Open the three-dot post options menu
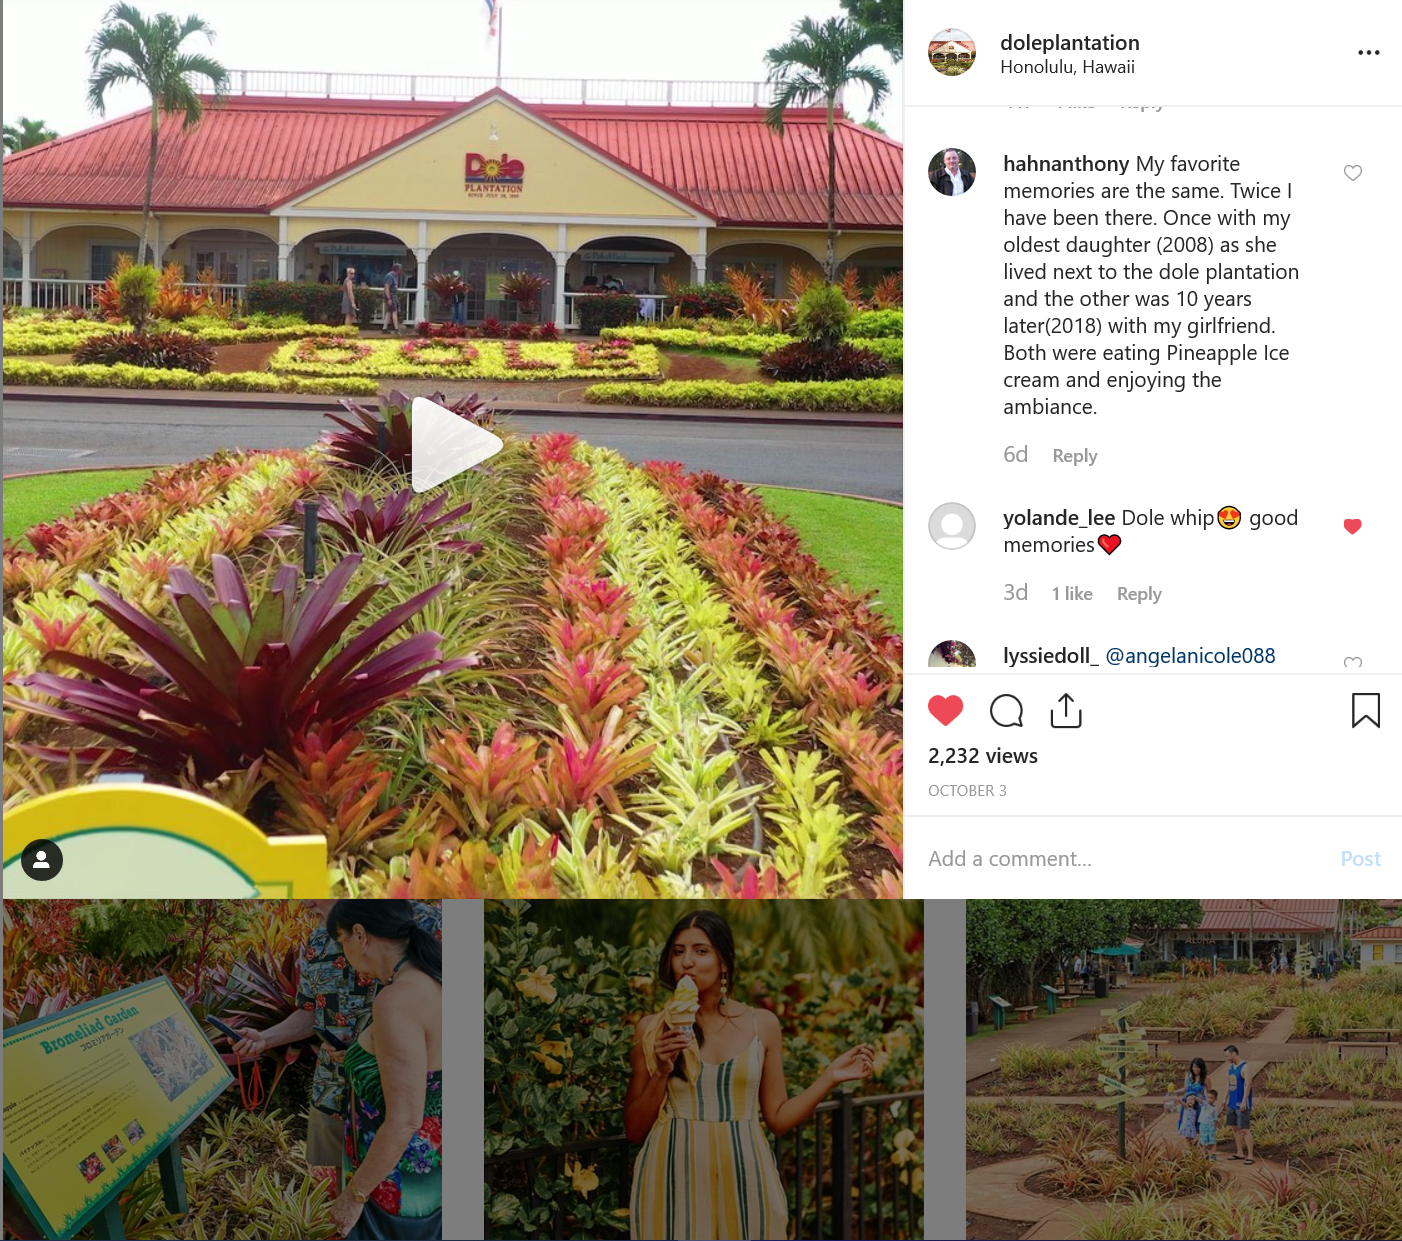 (x=1369, y=52)
